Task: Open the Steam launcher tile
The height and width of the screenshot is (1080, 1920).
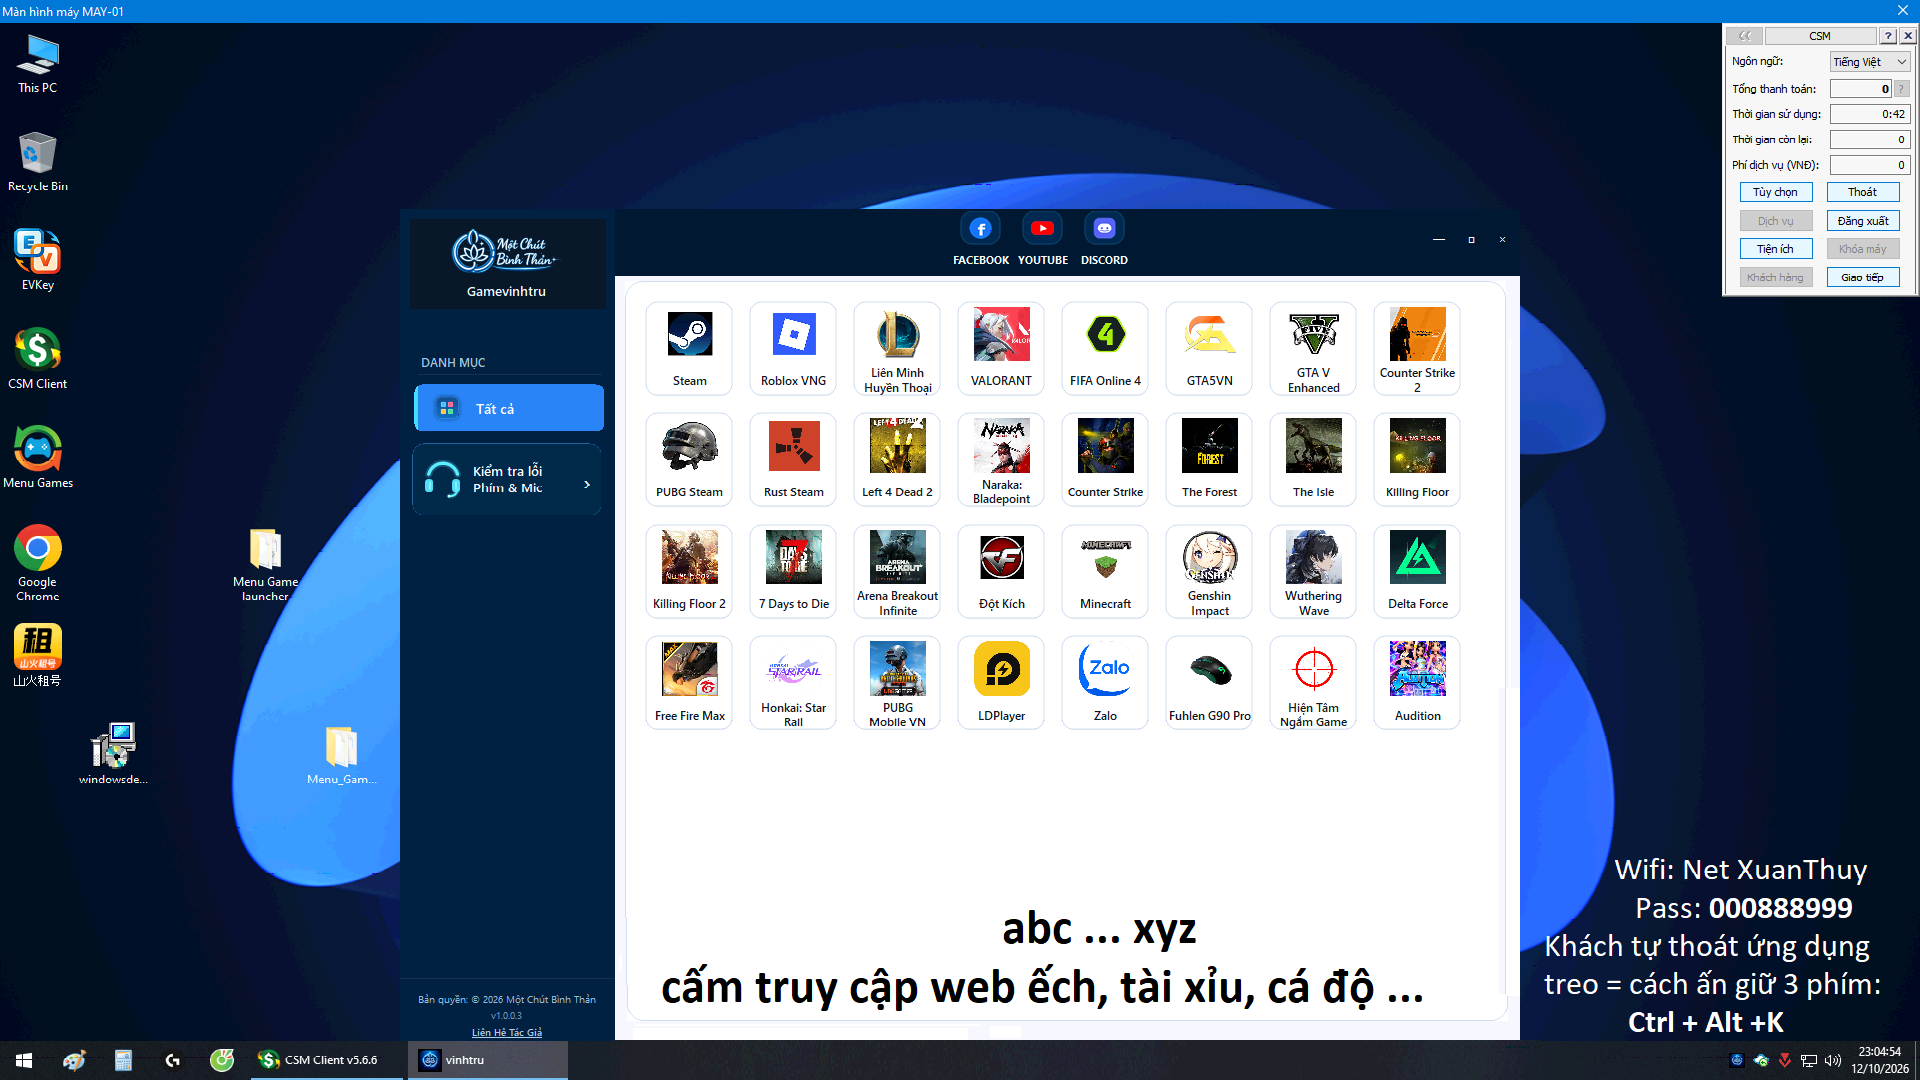Action: [x=689, y=348]
